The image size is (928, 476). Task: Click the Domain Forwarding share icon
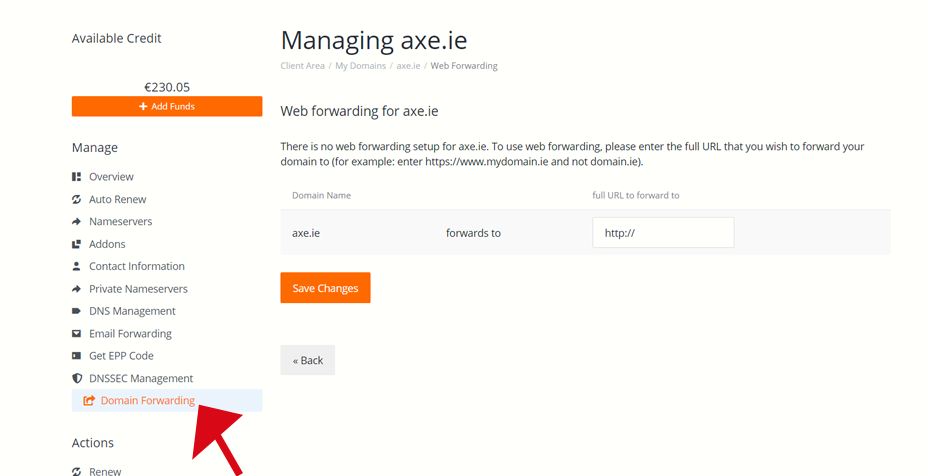click(x=89, y=401)
